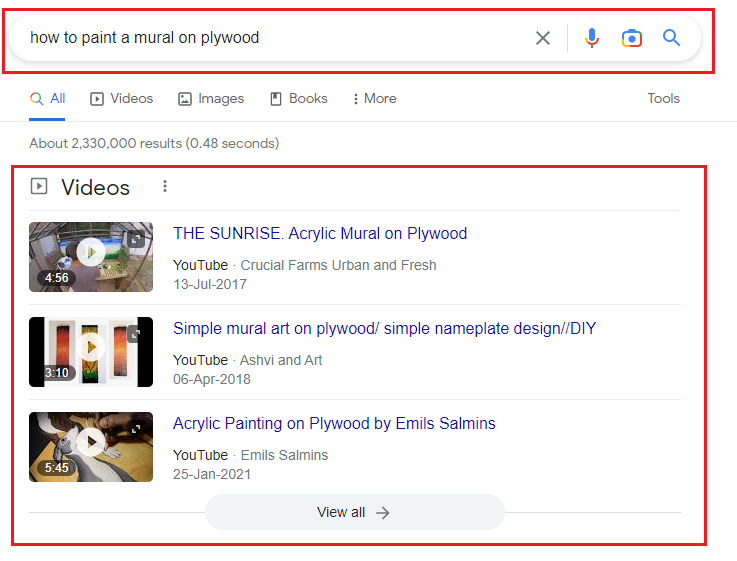Open image search with the camera icon
This screenshot has height=561, width=737.
point(632,38)
